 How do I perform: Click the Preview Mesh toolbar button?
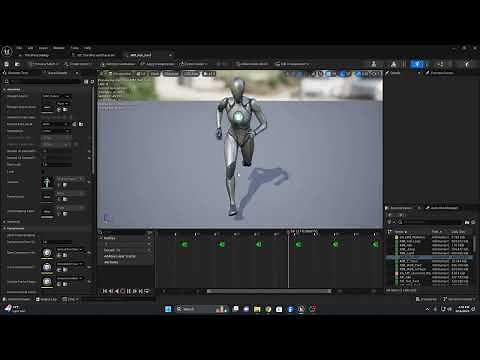[43, 64]
